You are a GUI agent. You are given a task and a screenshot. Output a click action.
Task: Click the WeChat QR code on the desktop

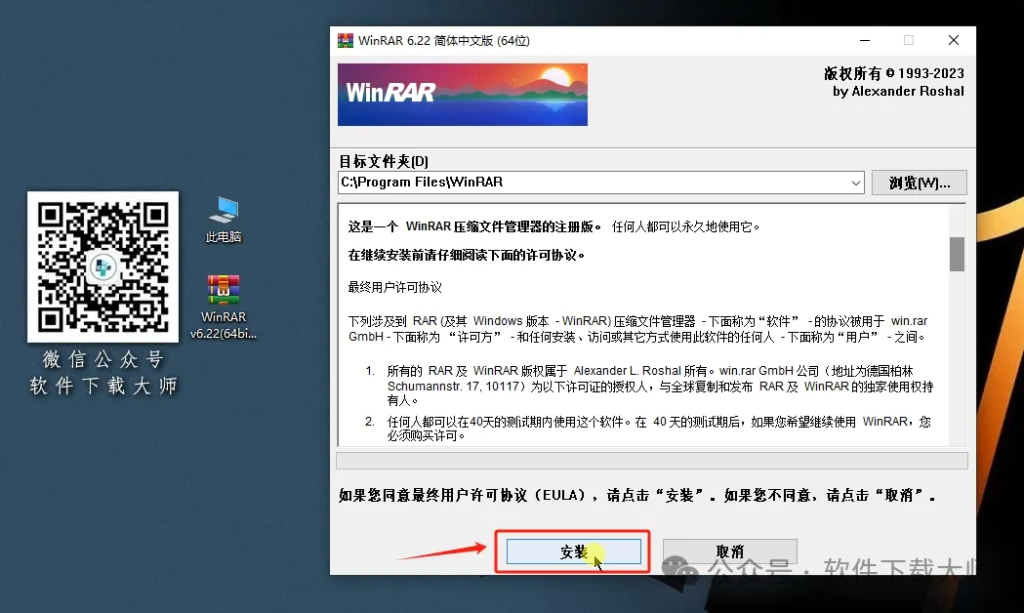tap(102, 265)
